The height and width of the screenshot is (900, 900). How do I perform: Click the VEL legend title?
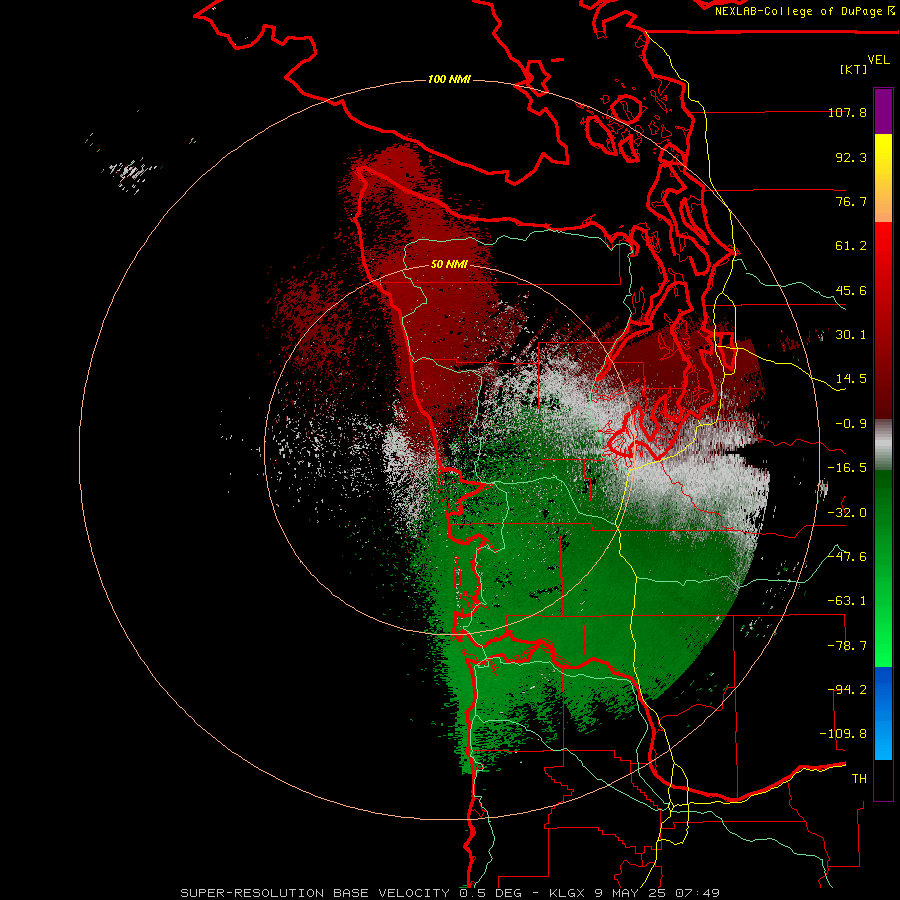pos(878,60)
